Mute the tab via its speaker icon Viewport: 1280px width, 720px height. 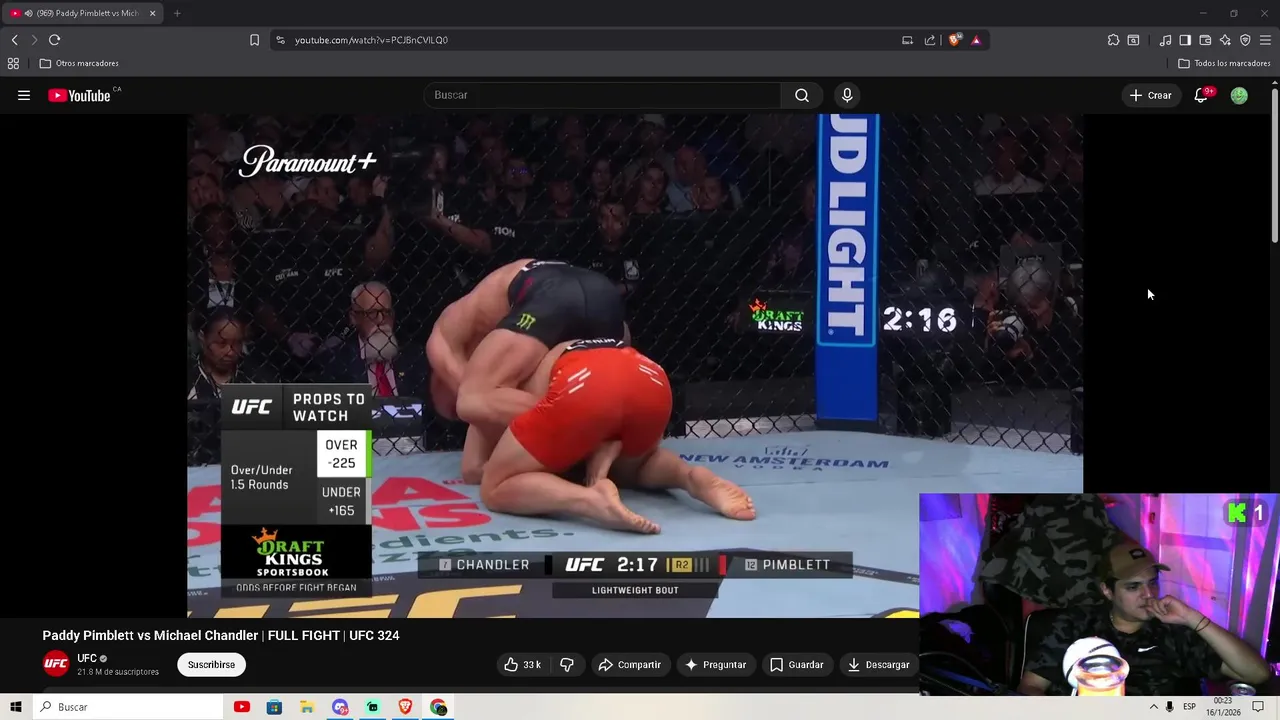[27, 13]
